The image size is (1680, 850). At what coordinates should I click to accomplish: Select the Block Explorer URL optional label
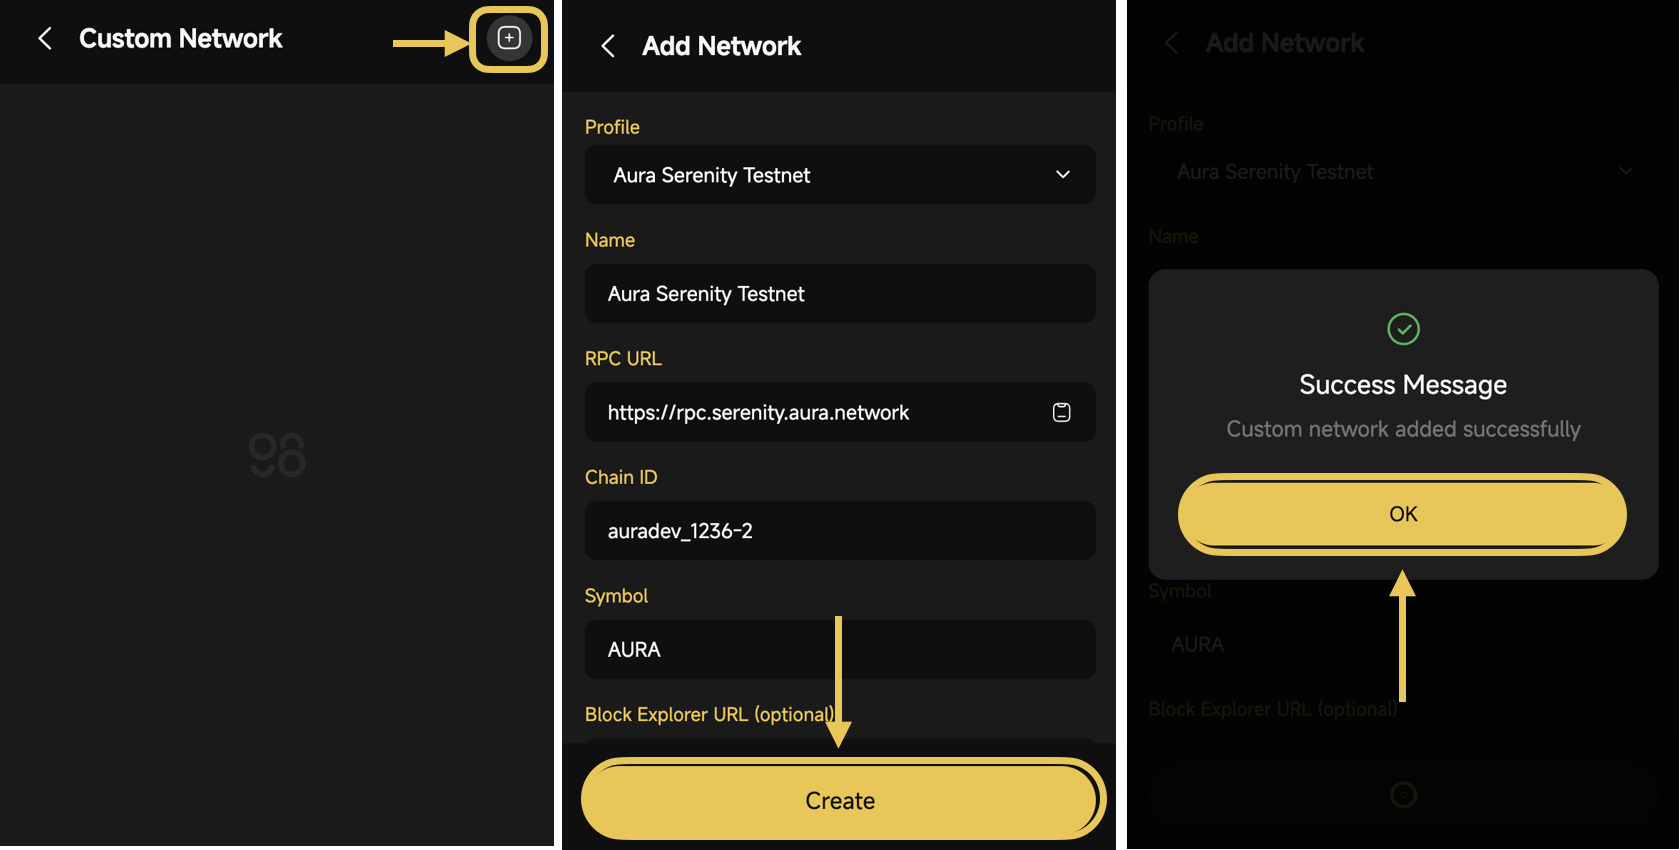tap(710, 715)
